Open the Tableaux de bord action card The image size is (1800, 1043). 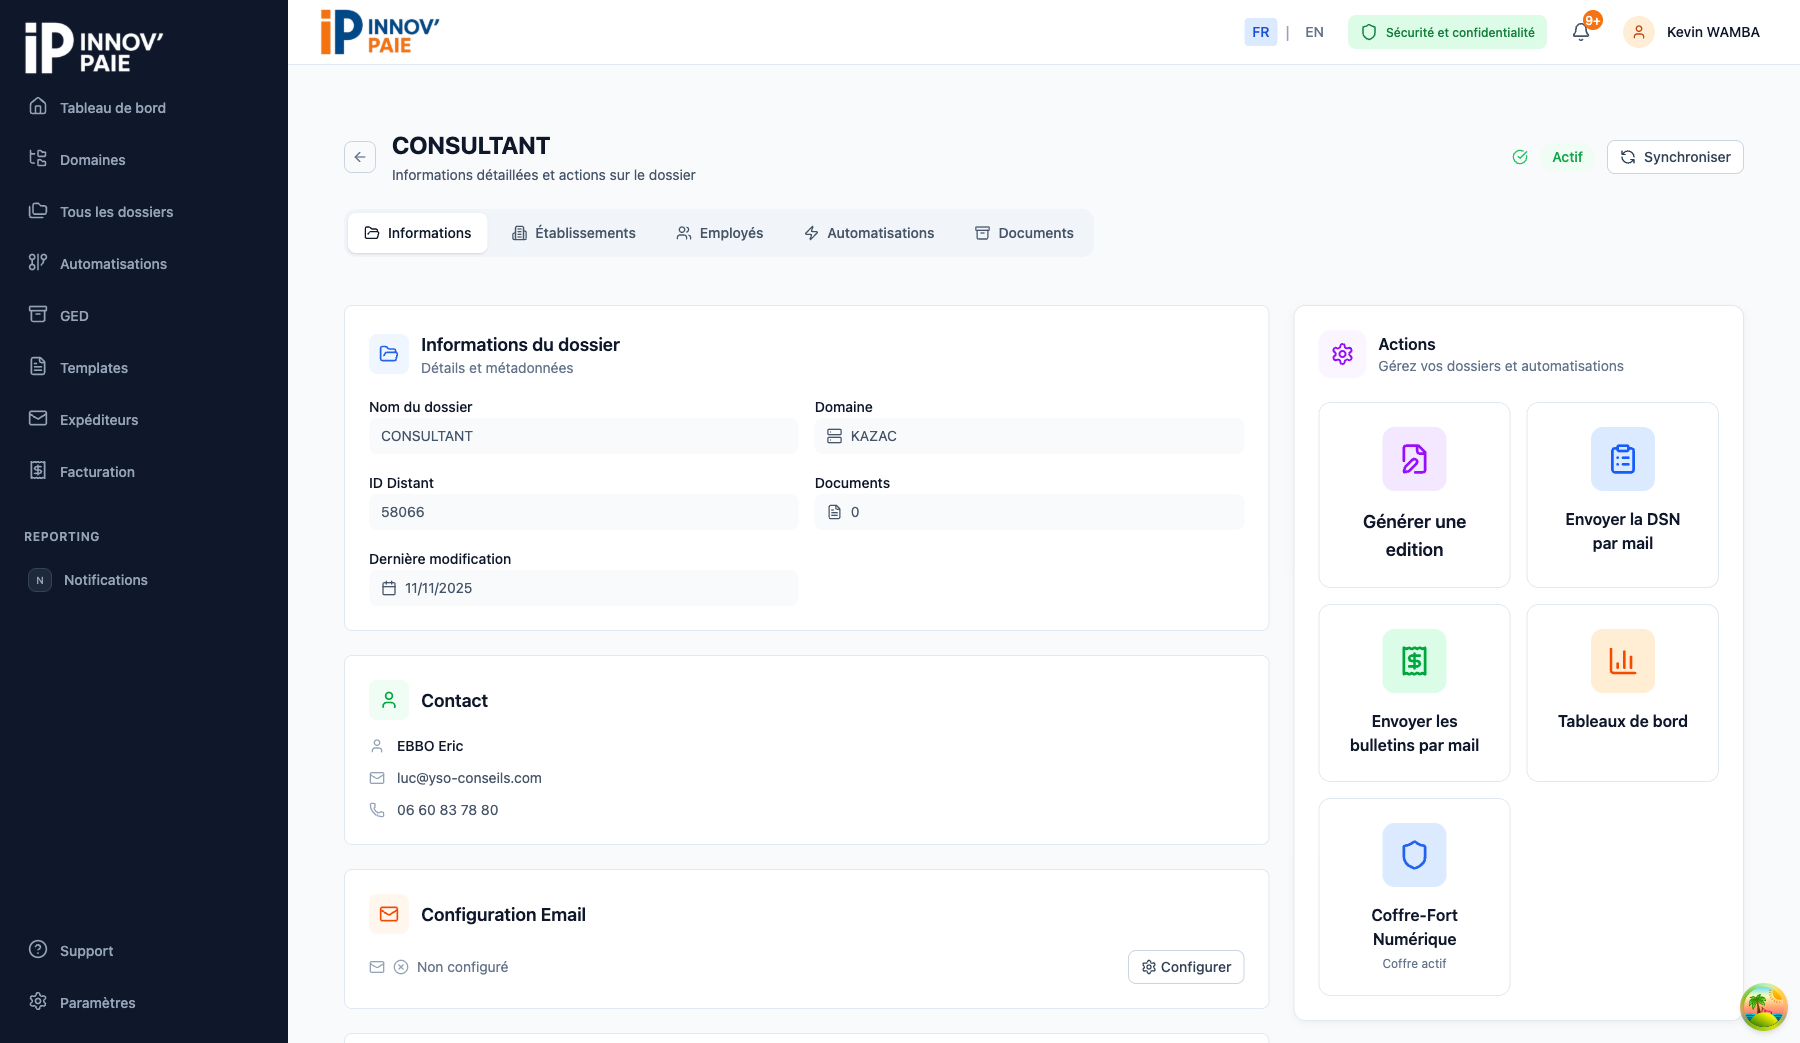tap(1622, 693)
